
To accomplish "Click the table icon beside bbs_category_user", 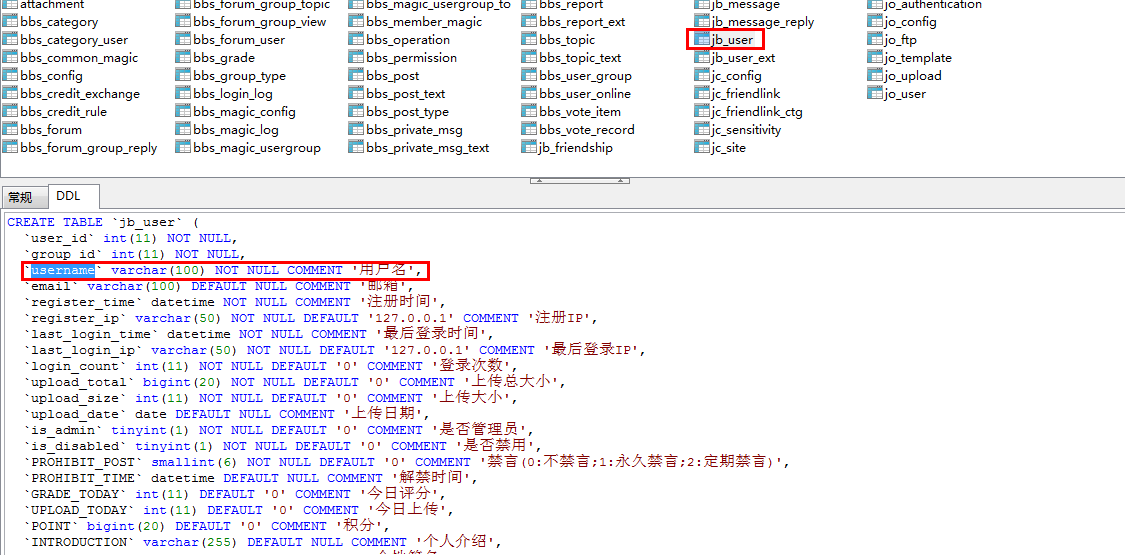I will [x=10, y=40].
